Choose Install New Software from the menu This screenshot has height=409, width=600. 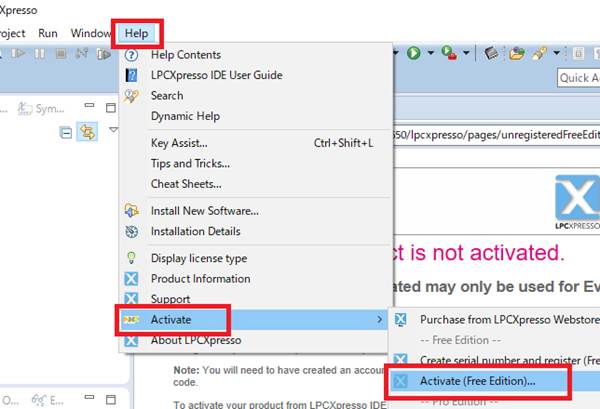[x=204, y=211]
